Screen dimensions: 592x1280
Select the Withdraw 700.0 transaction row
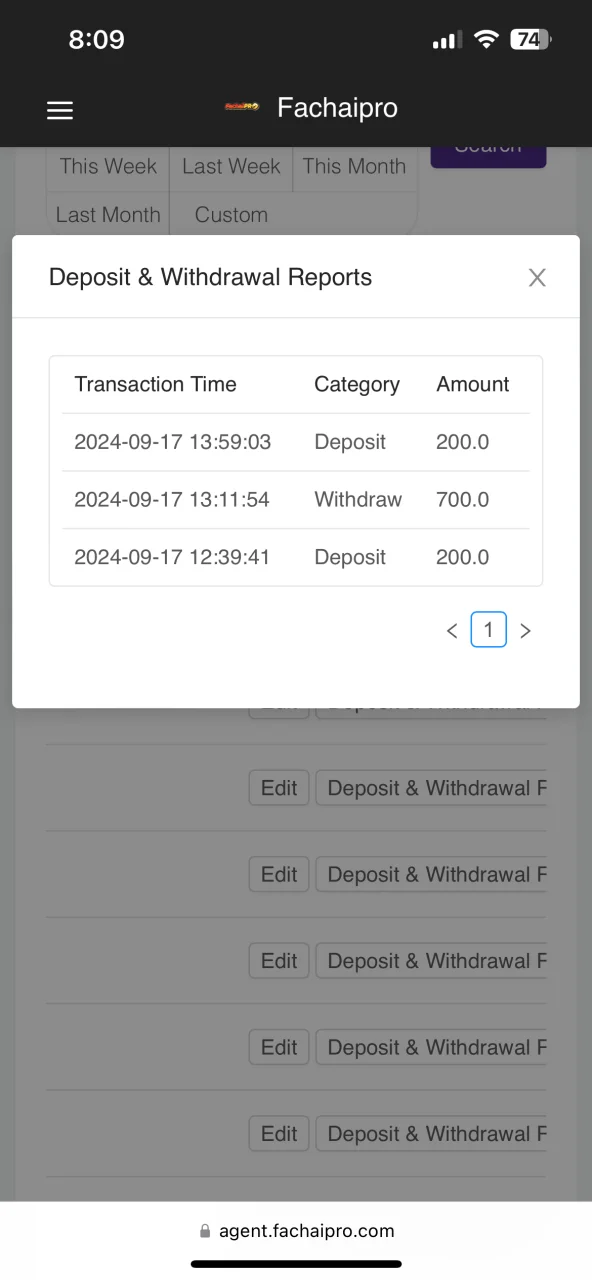296,499
